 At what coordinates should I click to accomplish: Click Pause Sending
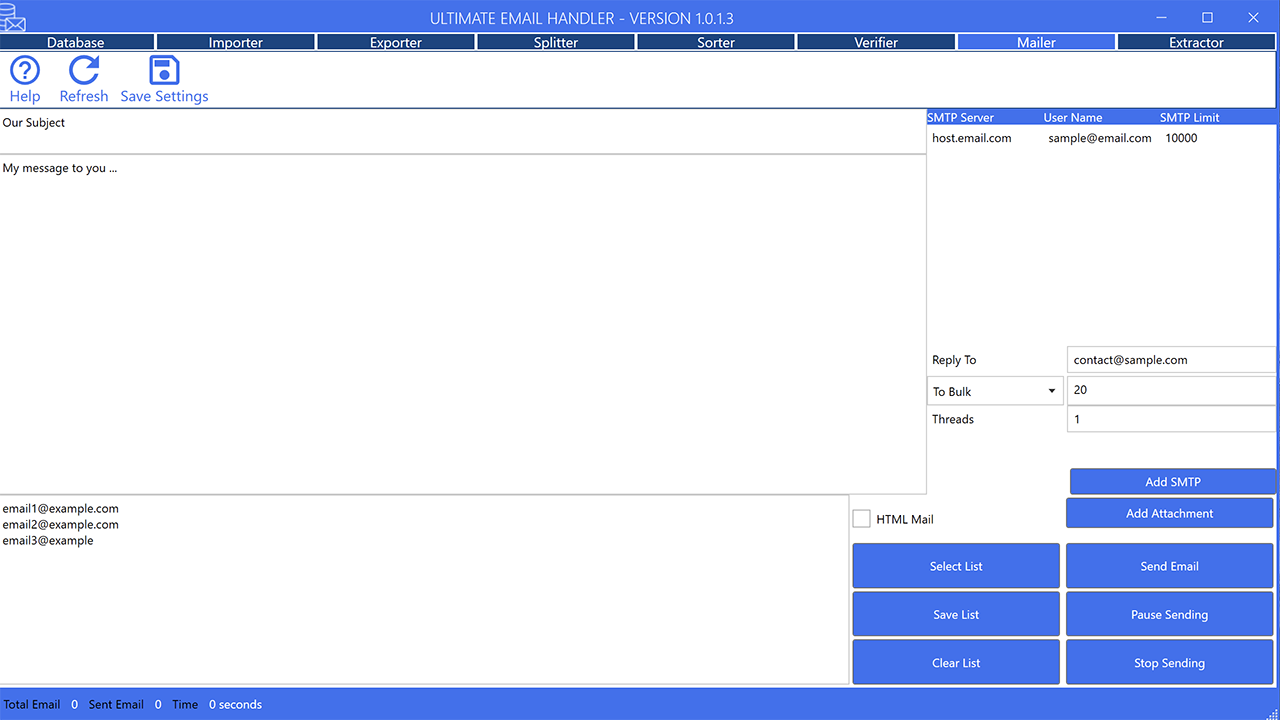click(x=1169, y=614)
